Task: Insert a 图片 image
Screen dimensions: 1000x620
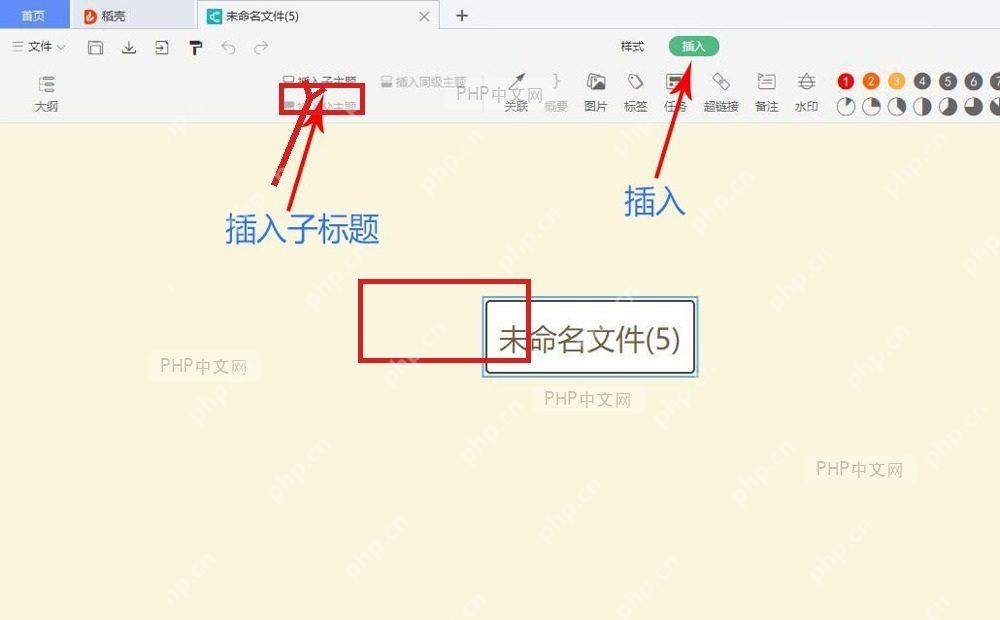Action: click(x=596, y=93)
